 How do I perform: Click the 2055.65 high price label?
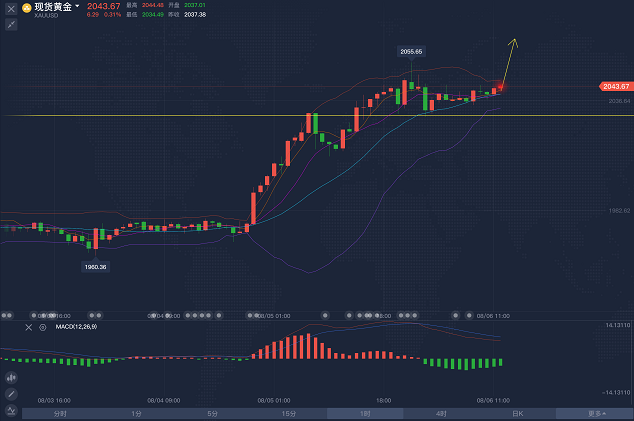pyautogui.click(x=410, y=51)
